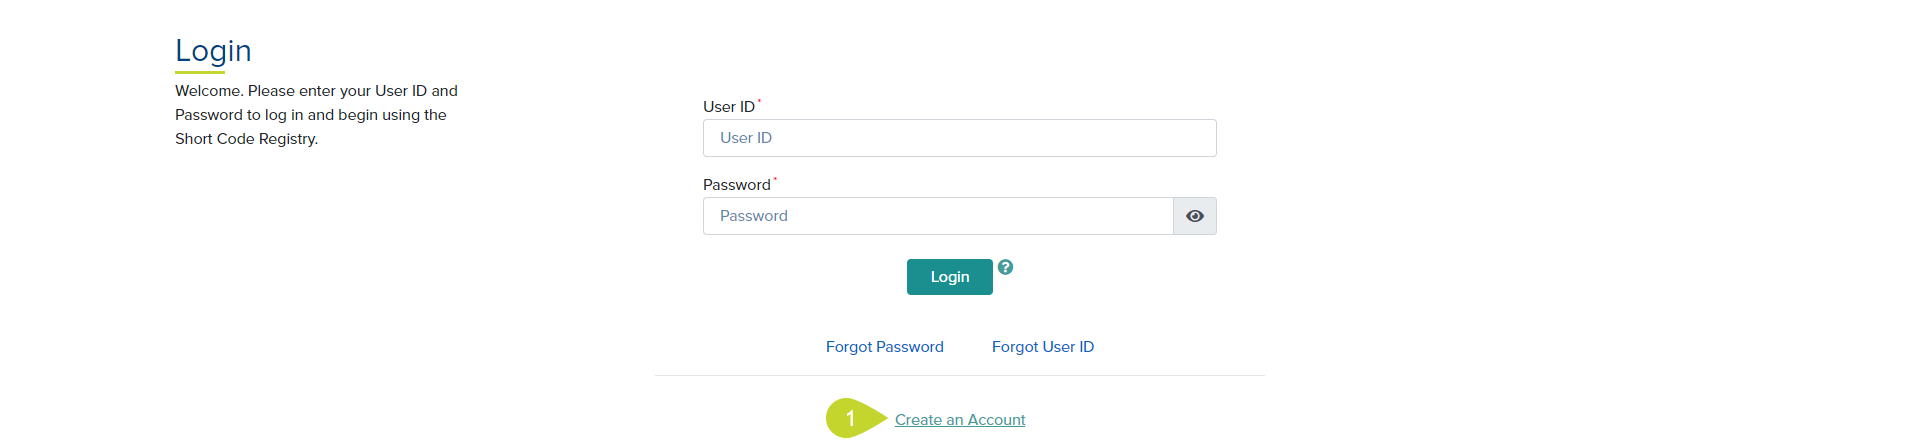Click the Login page heading
This screenshot has height=443, width=1920.
(213, 50)
